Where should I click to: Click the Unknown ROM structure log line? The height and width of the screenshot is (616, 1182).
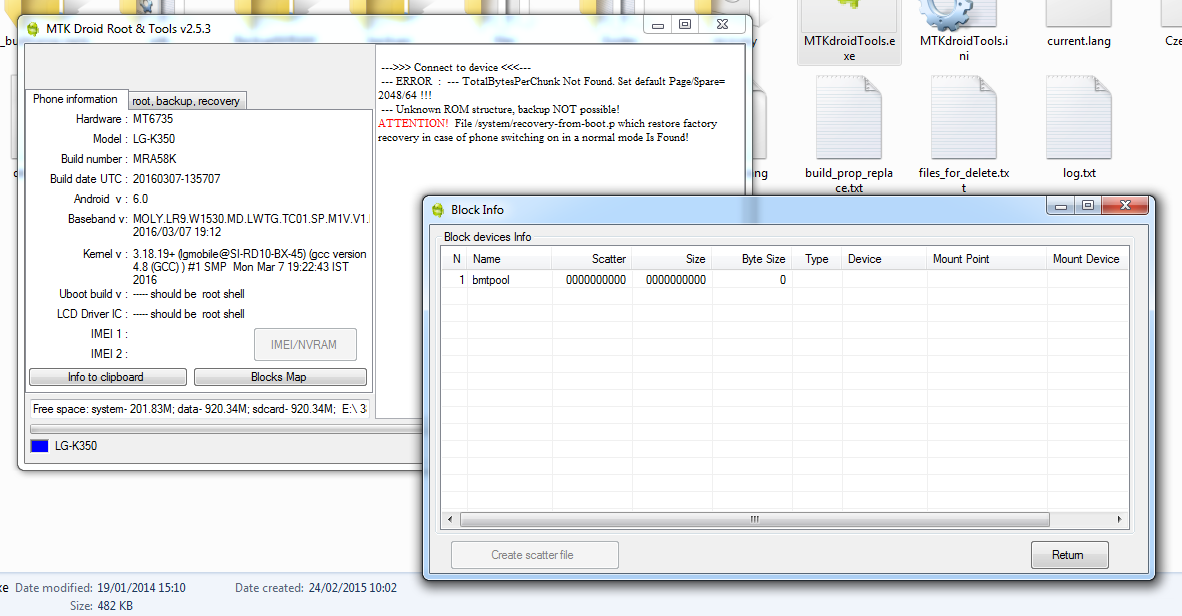click(500, 109)
